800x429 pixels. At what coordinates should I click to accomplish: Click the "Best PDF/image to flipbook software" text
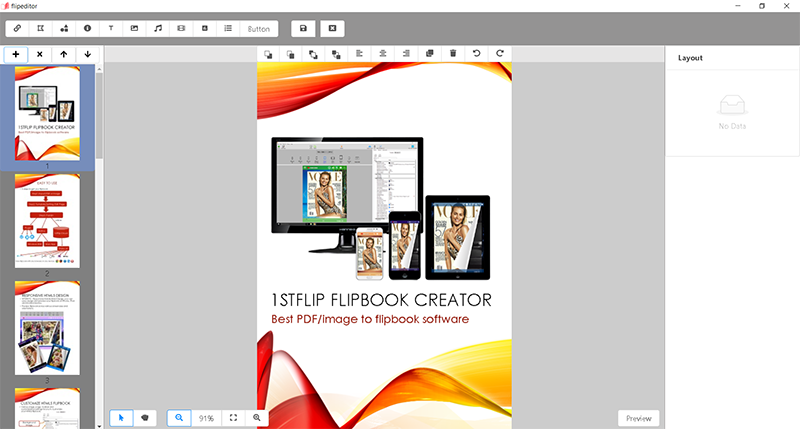pyautogui.click(x=370, y=319)
